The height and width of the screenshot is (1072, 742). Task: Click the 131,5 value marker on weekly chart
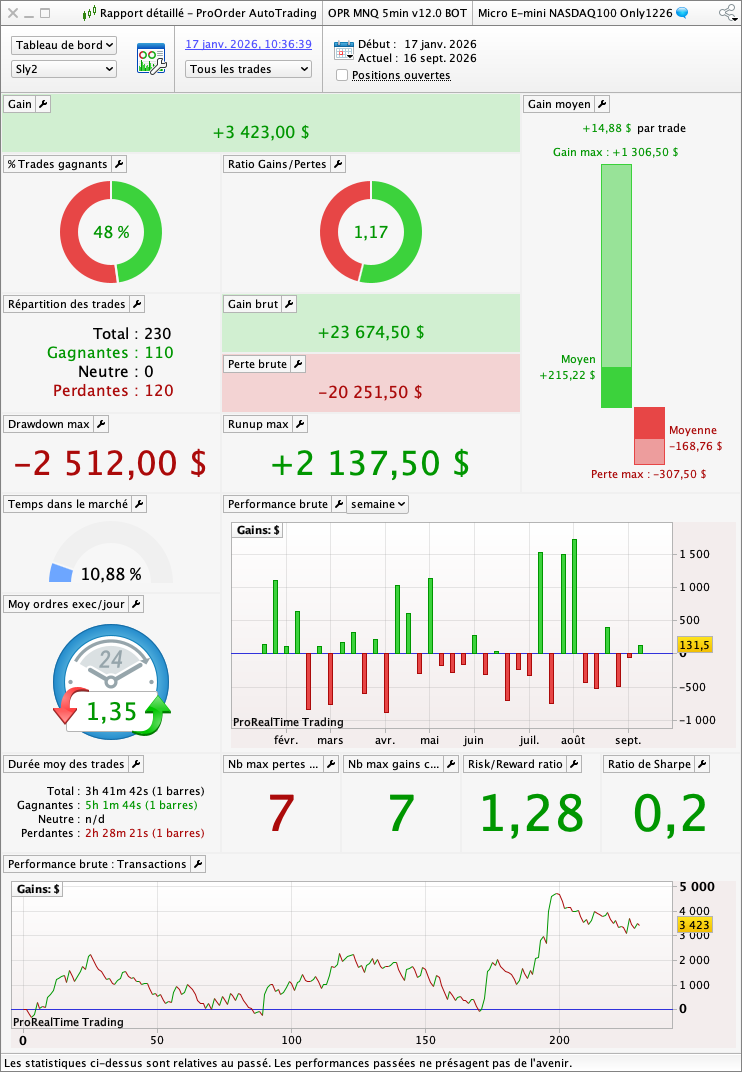(695, 645)
